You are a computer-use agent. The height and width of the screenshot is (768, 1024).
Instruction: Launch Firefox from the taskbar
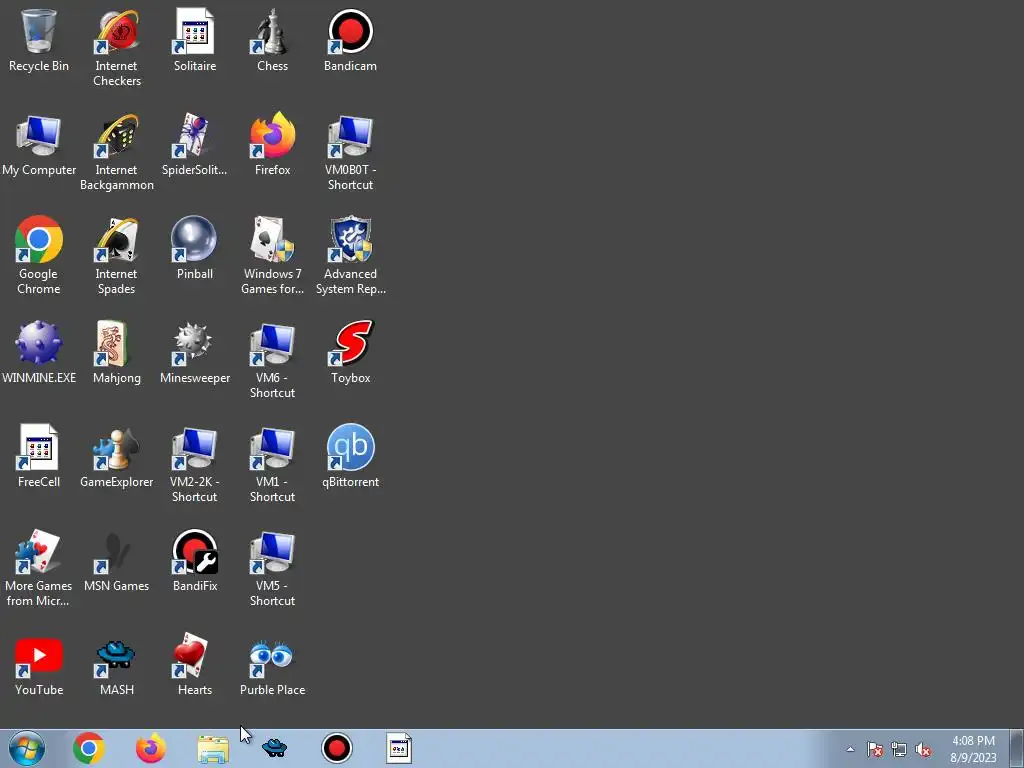point(150,748)
